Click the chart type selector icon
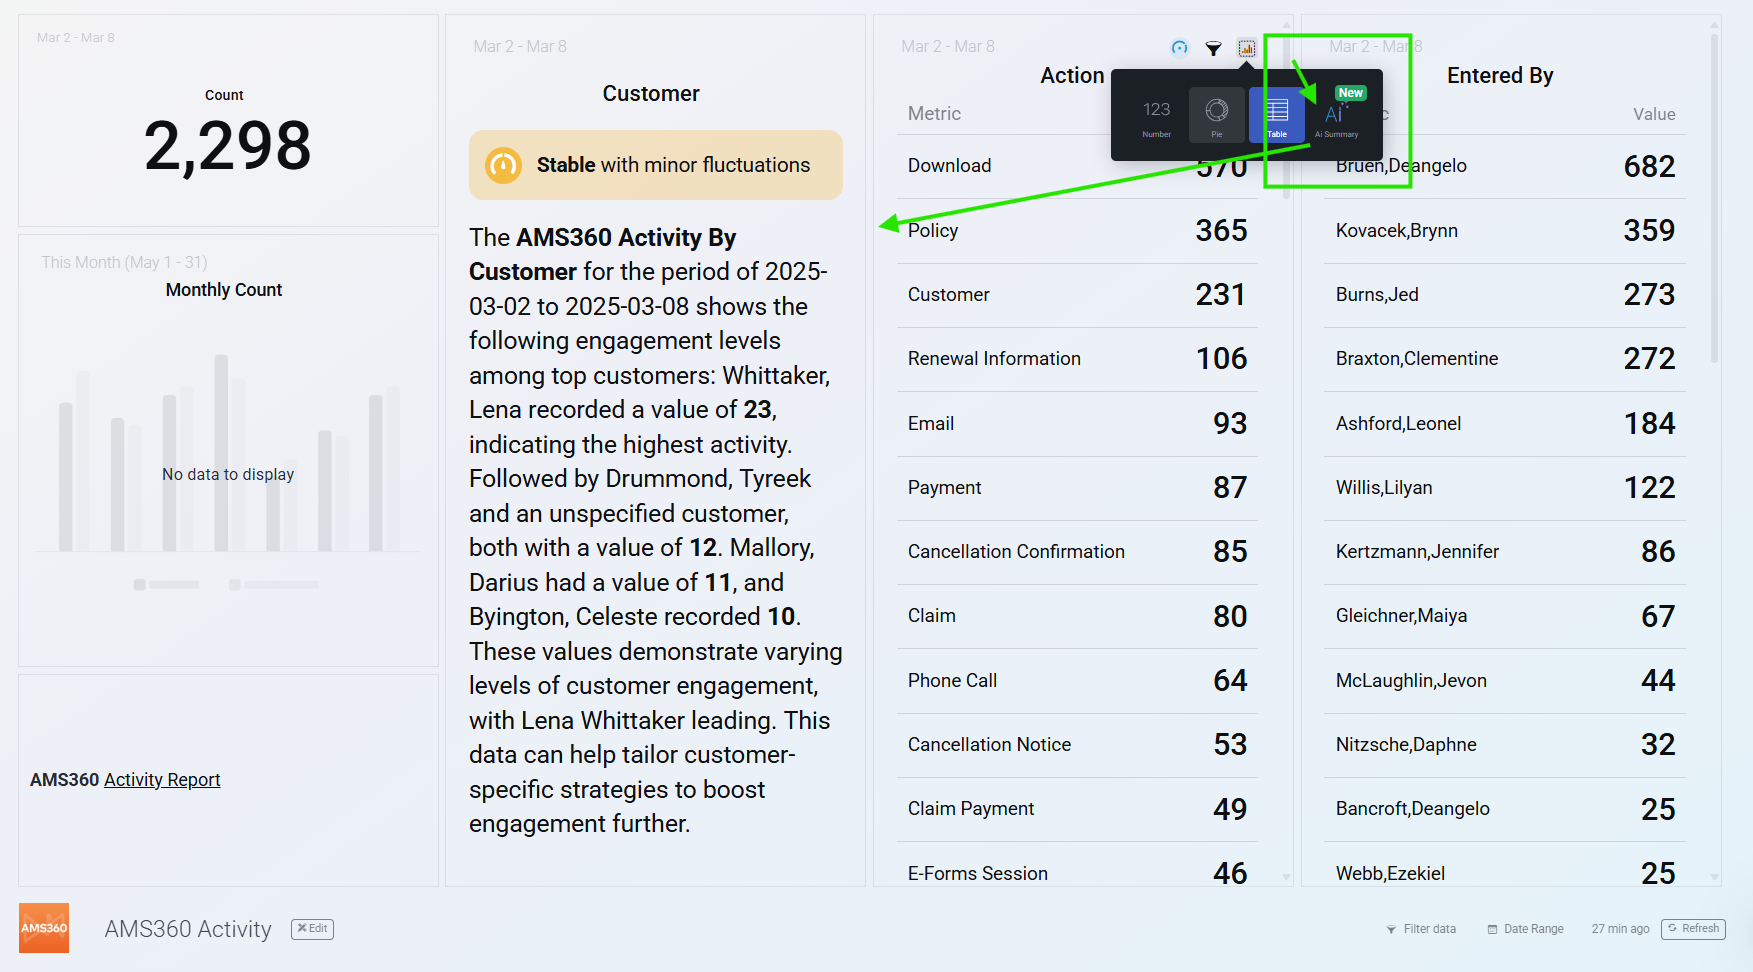 [x=1246, y=48]
